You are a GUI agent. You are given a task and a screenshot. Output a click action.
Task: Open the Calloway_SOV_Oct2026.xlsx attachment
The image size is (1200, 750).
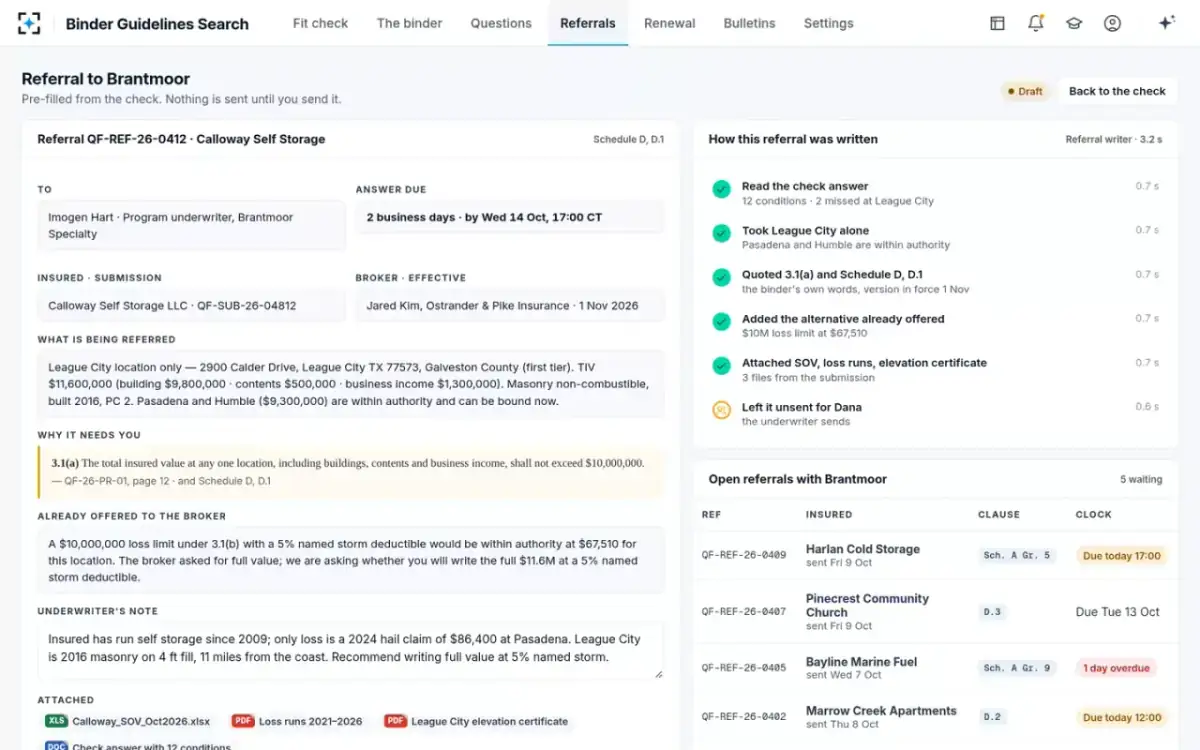point(129,721)
